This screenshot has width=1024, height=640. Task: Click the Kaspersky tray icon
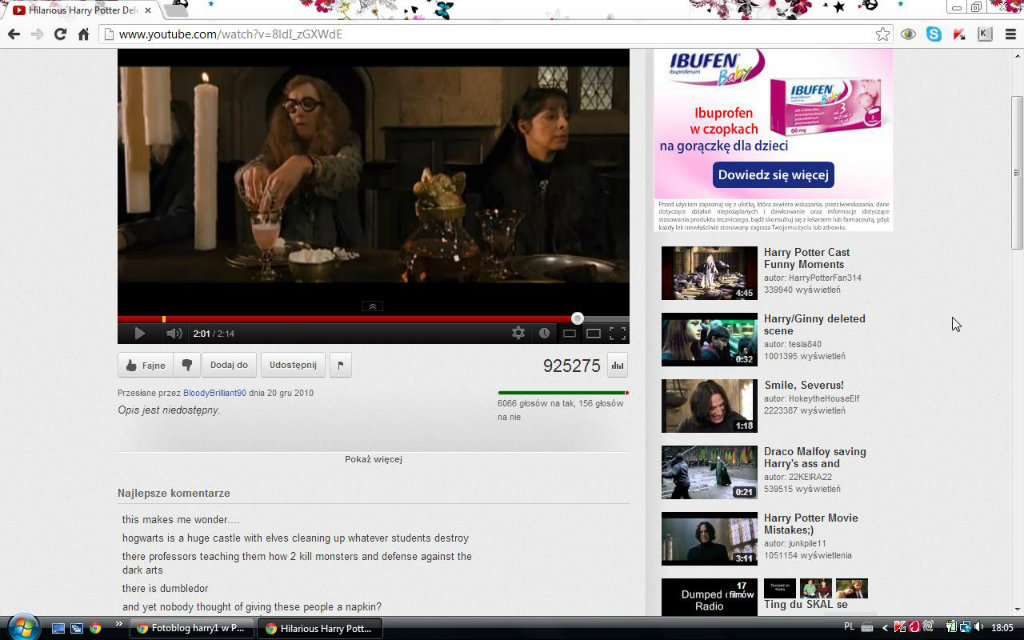tap(899, 628)
